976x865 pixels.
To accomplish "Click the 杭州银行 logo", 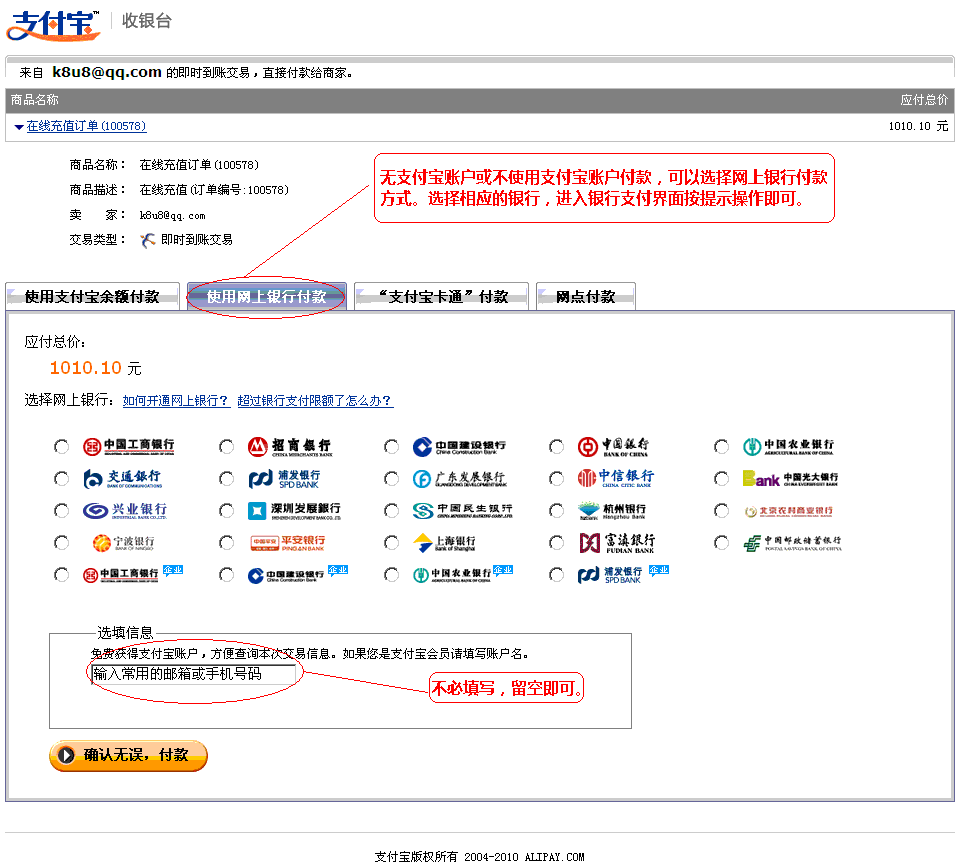I will [612, 511].
